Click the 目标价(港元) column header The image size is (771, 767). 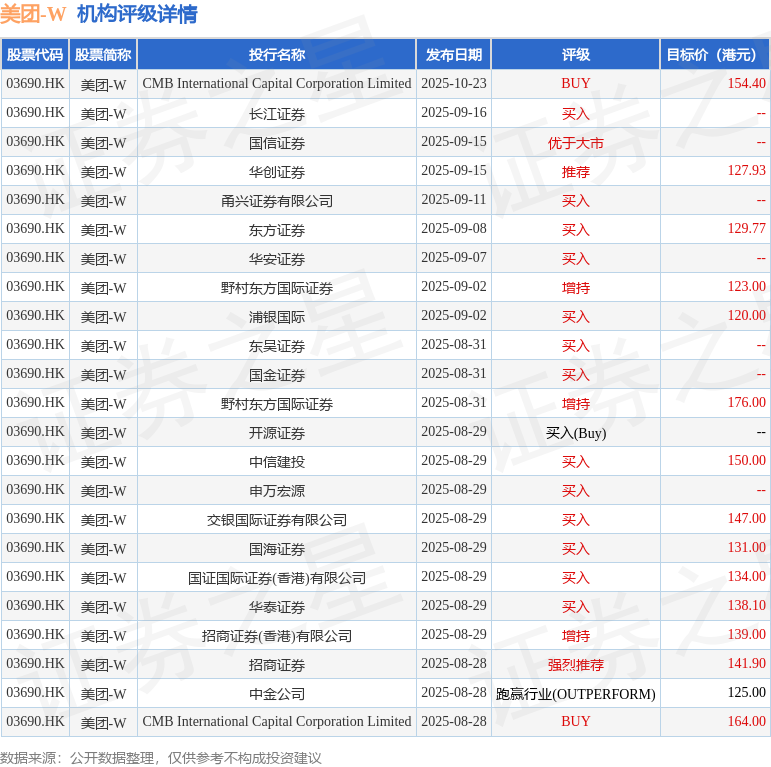(715, 55)
